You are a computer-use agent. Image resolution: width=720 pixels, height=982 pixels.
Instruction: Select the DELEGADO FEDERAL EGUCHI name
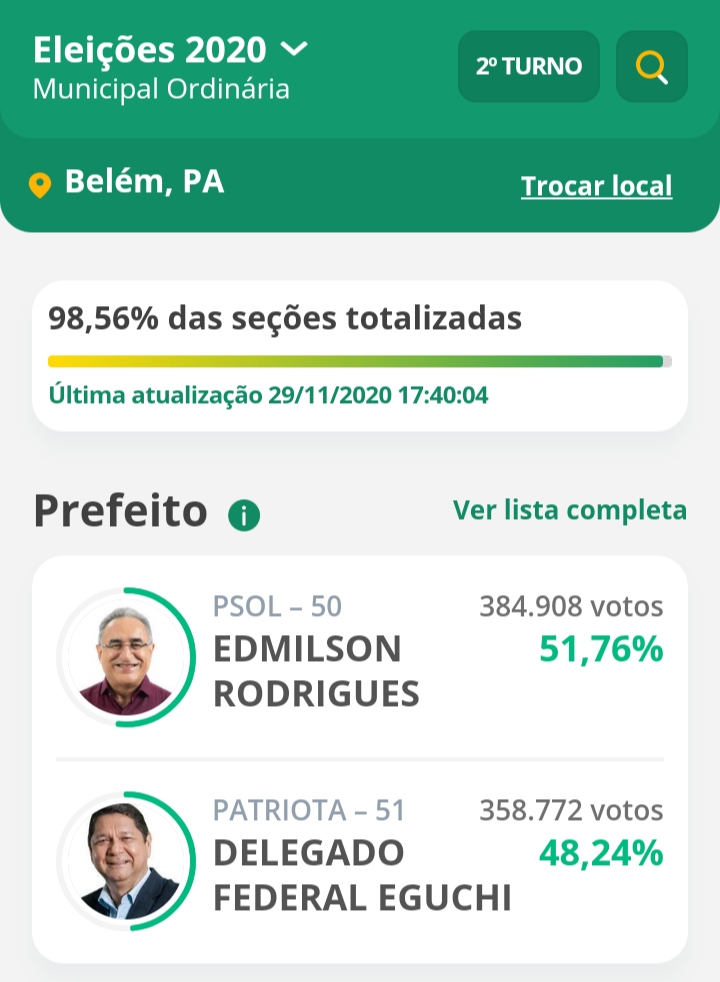point(362,875)
